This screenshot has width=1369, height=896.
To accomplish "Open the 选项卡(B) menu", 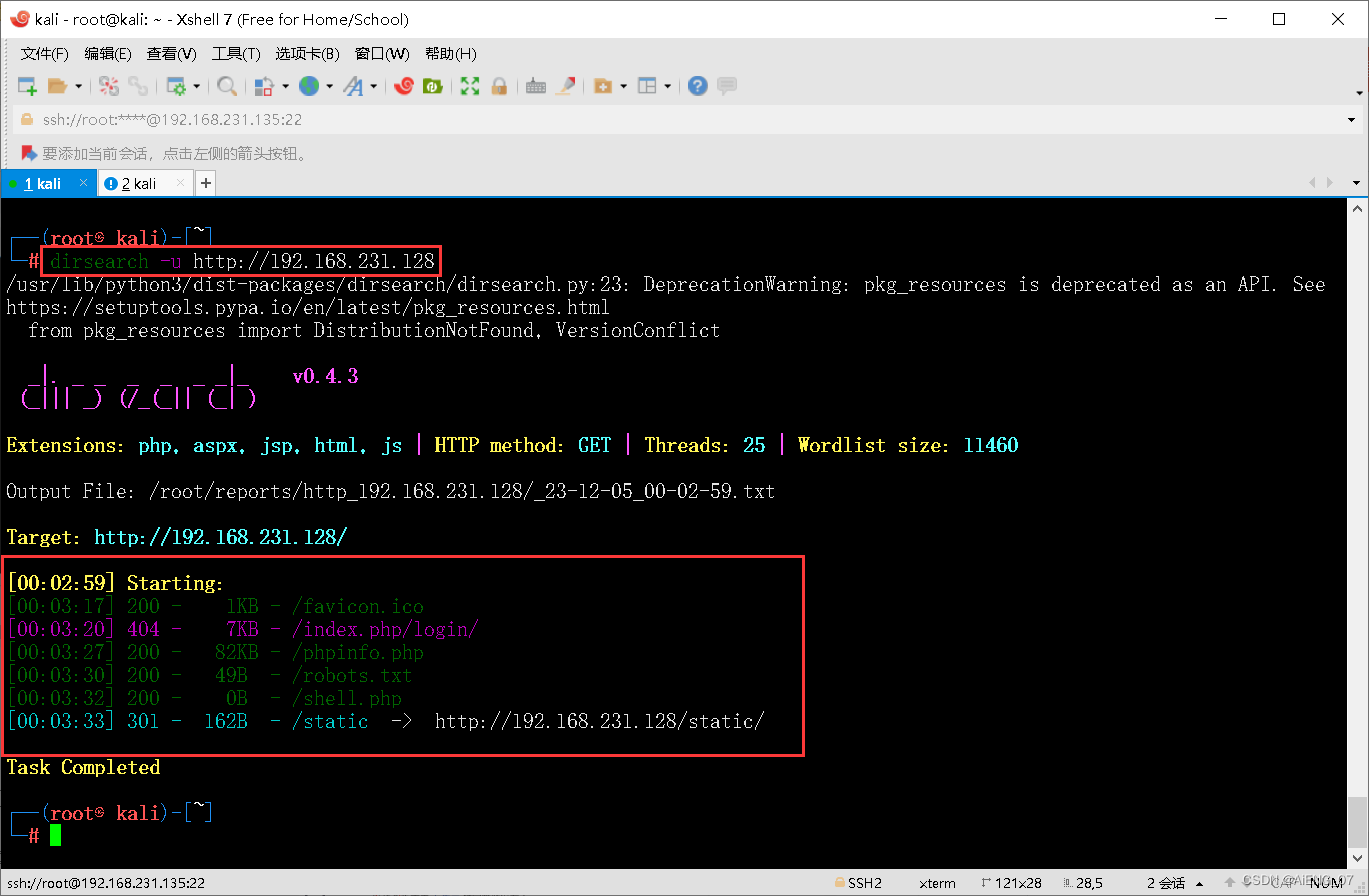I will pyautogui.click(x=308, y=53).
